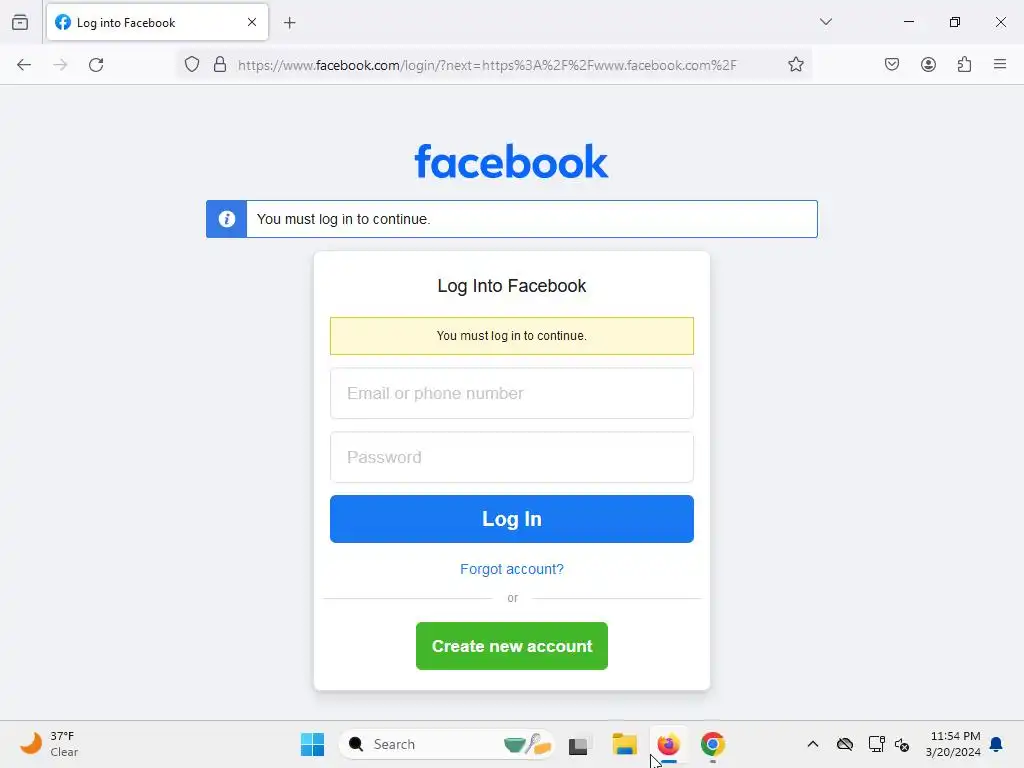
Task: Show site security padlock info
Action: tap(220, 65)
